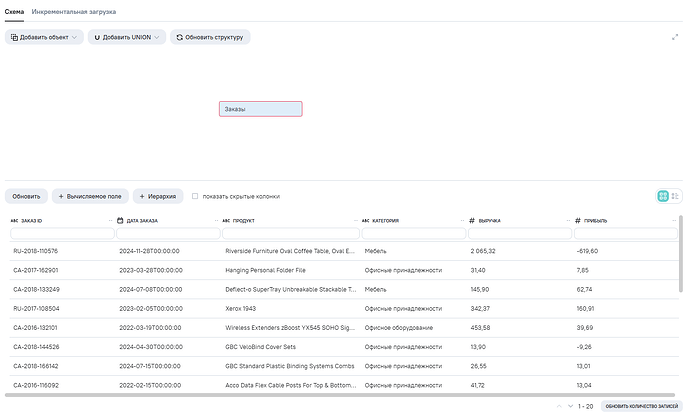Enable the 'показать скрытые колонки' checkbox
This screenshot has width=690, height=418.
point(195,196)
